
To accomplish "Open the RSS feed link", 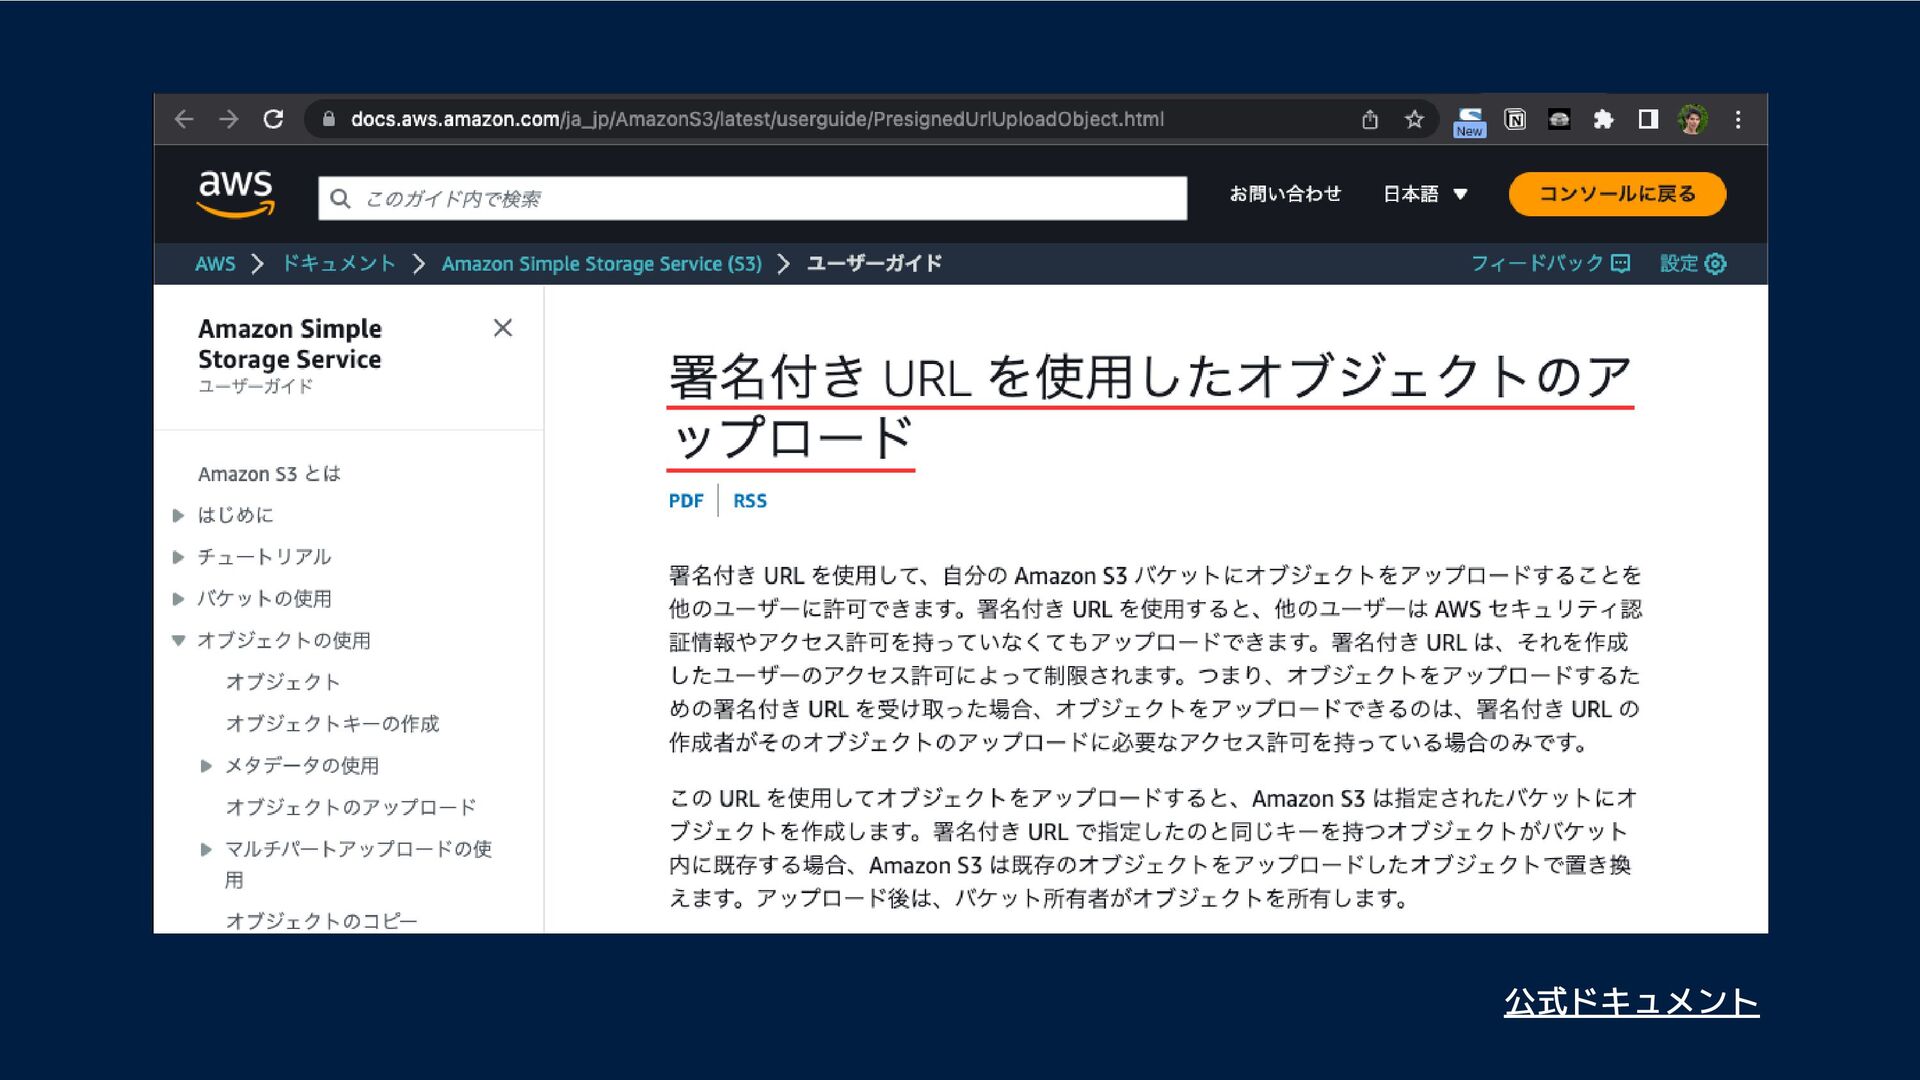I will pos(750,500).
